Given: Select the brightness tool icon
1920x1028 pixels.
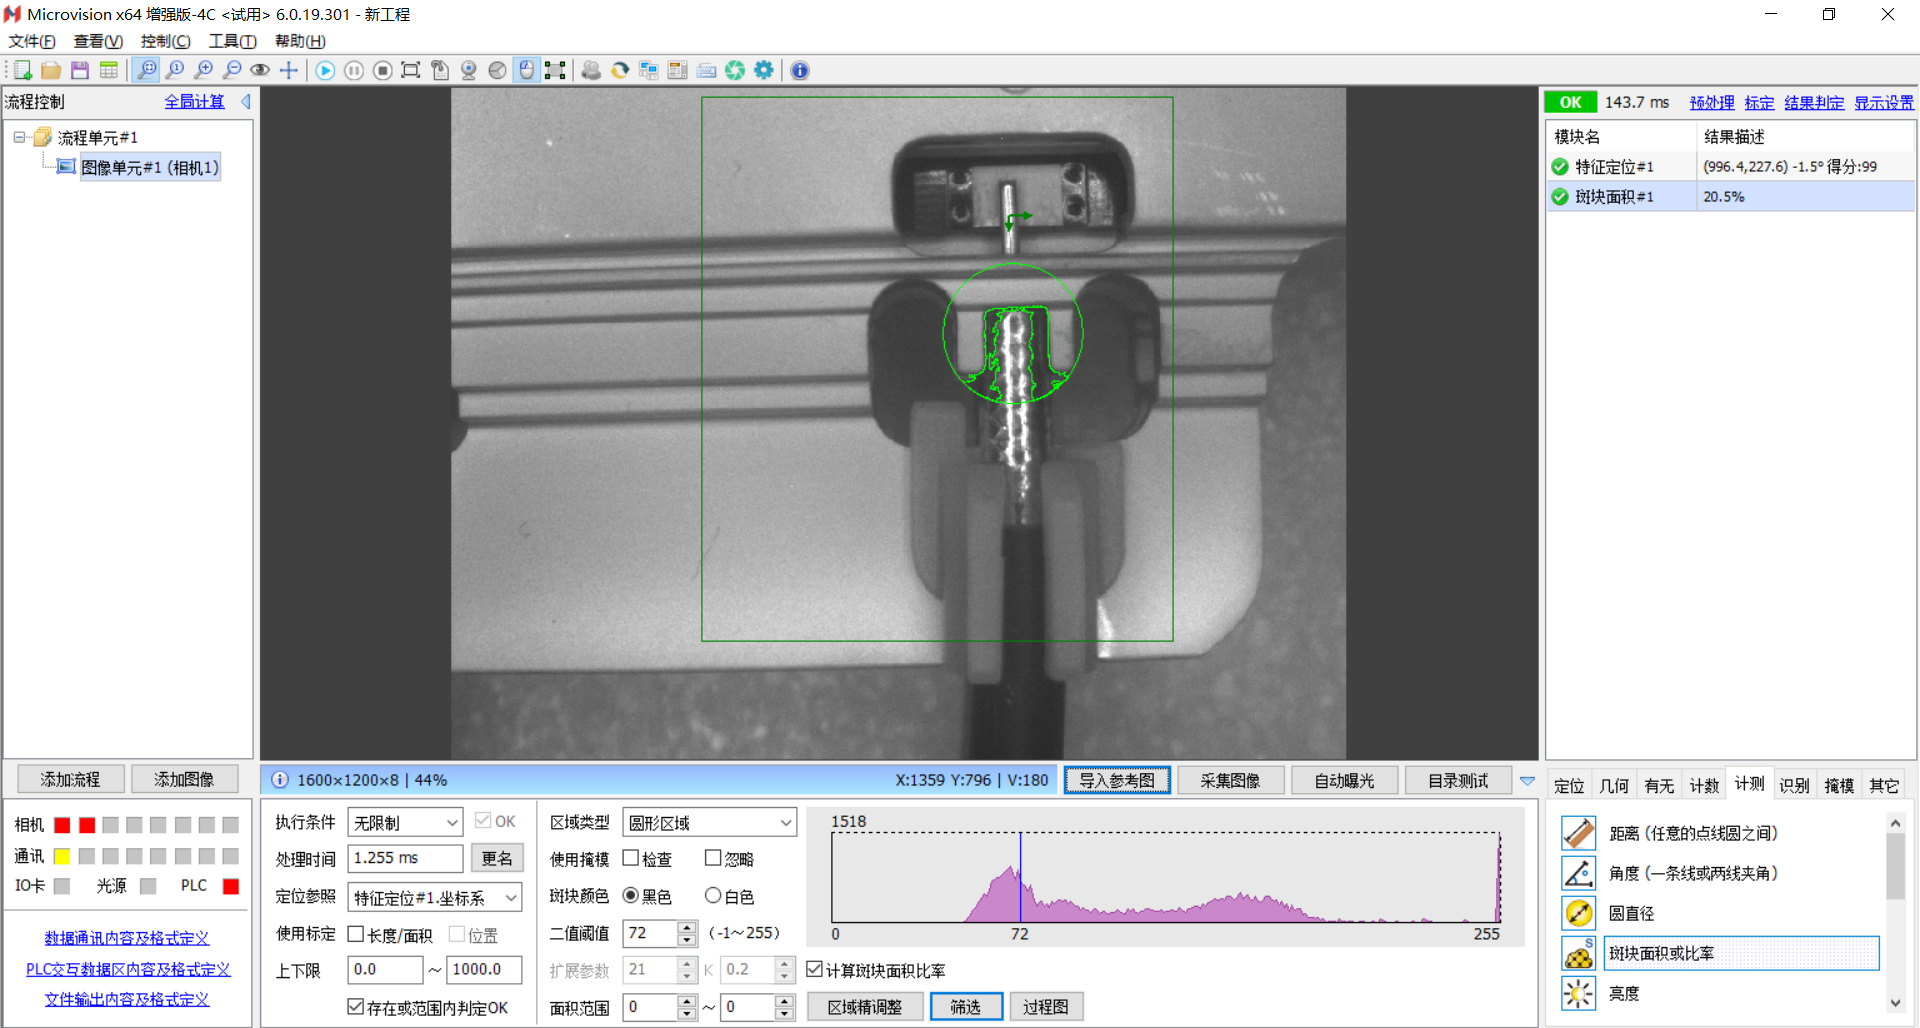Looking at the screenshot, I should pyautogui.click(x=1578, y=993).
